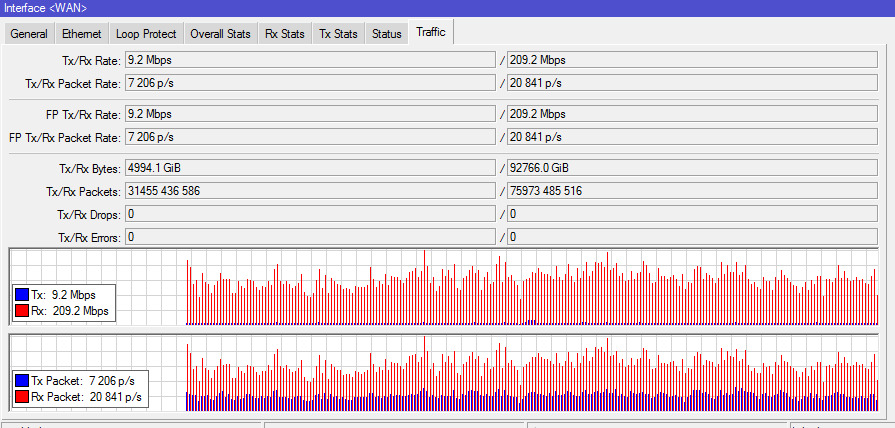The height and width of the screenshot is (428, 895).
Task: Click the Rx Packet Rate field showing 20 841 p/s
Action: tap(699, 83)
